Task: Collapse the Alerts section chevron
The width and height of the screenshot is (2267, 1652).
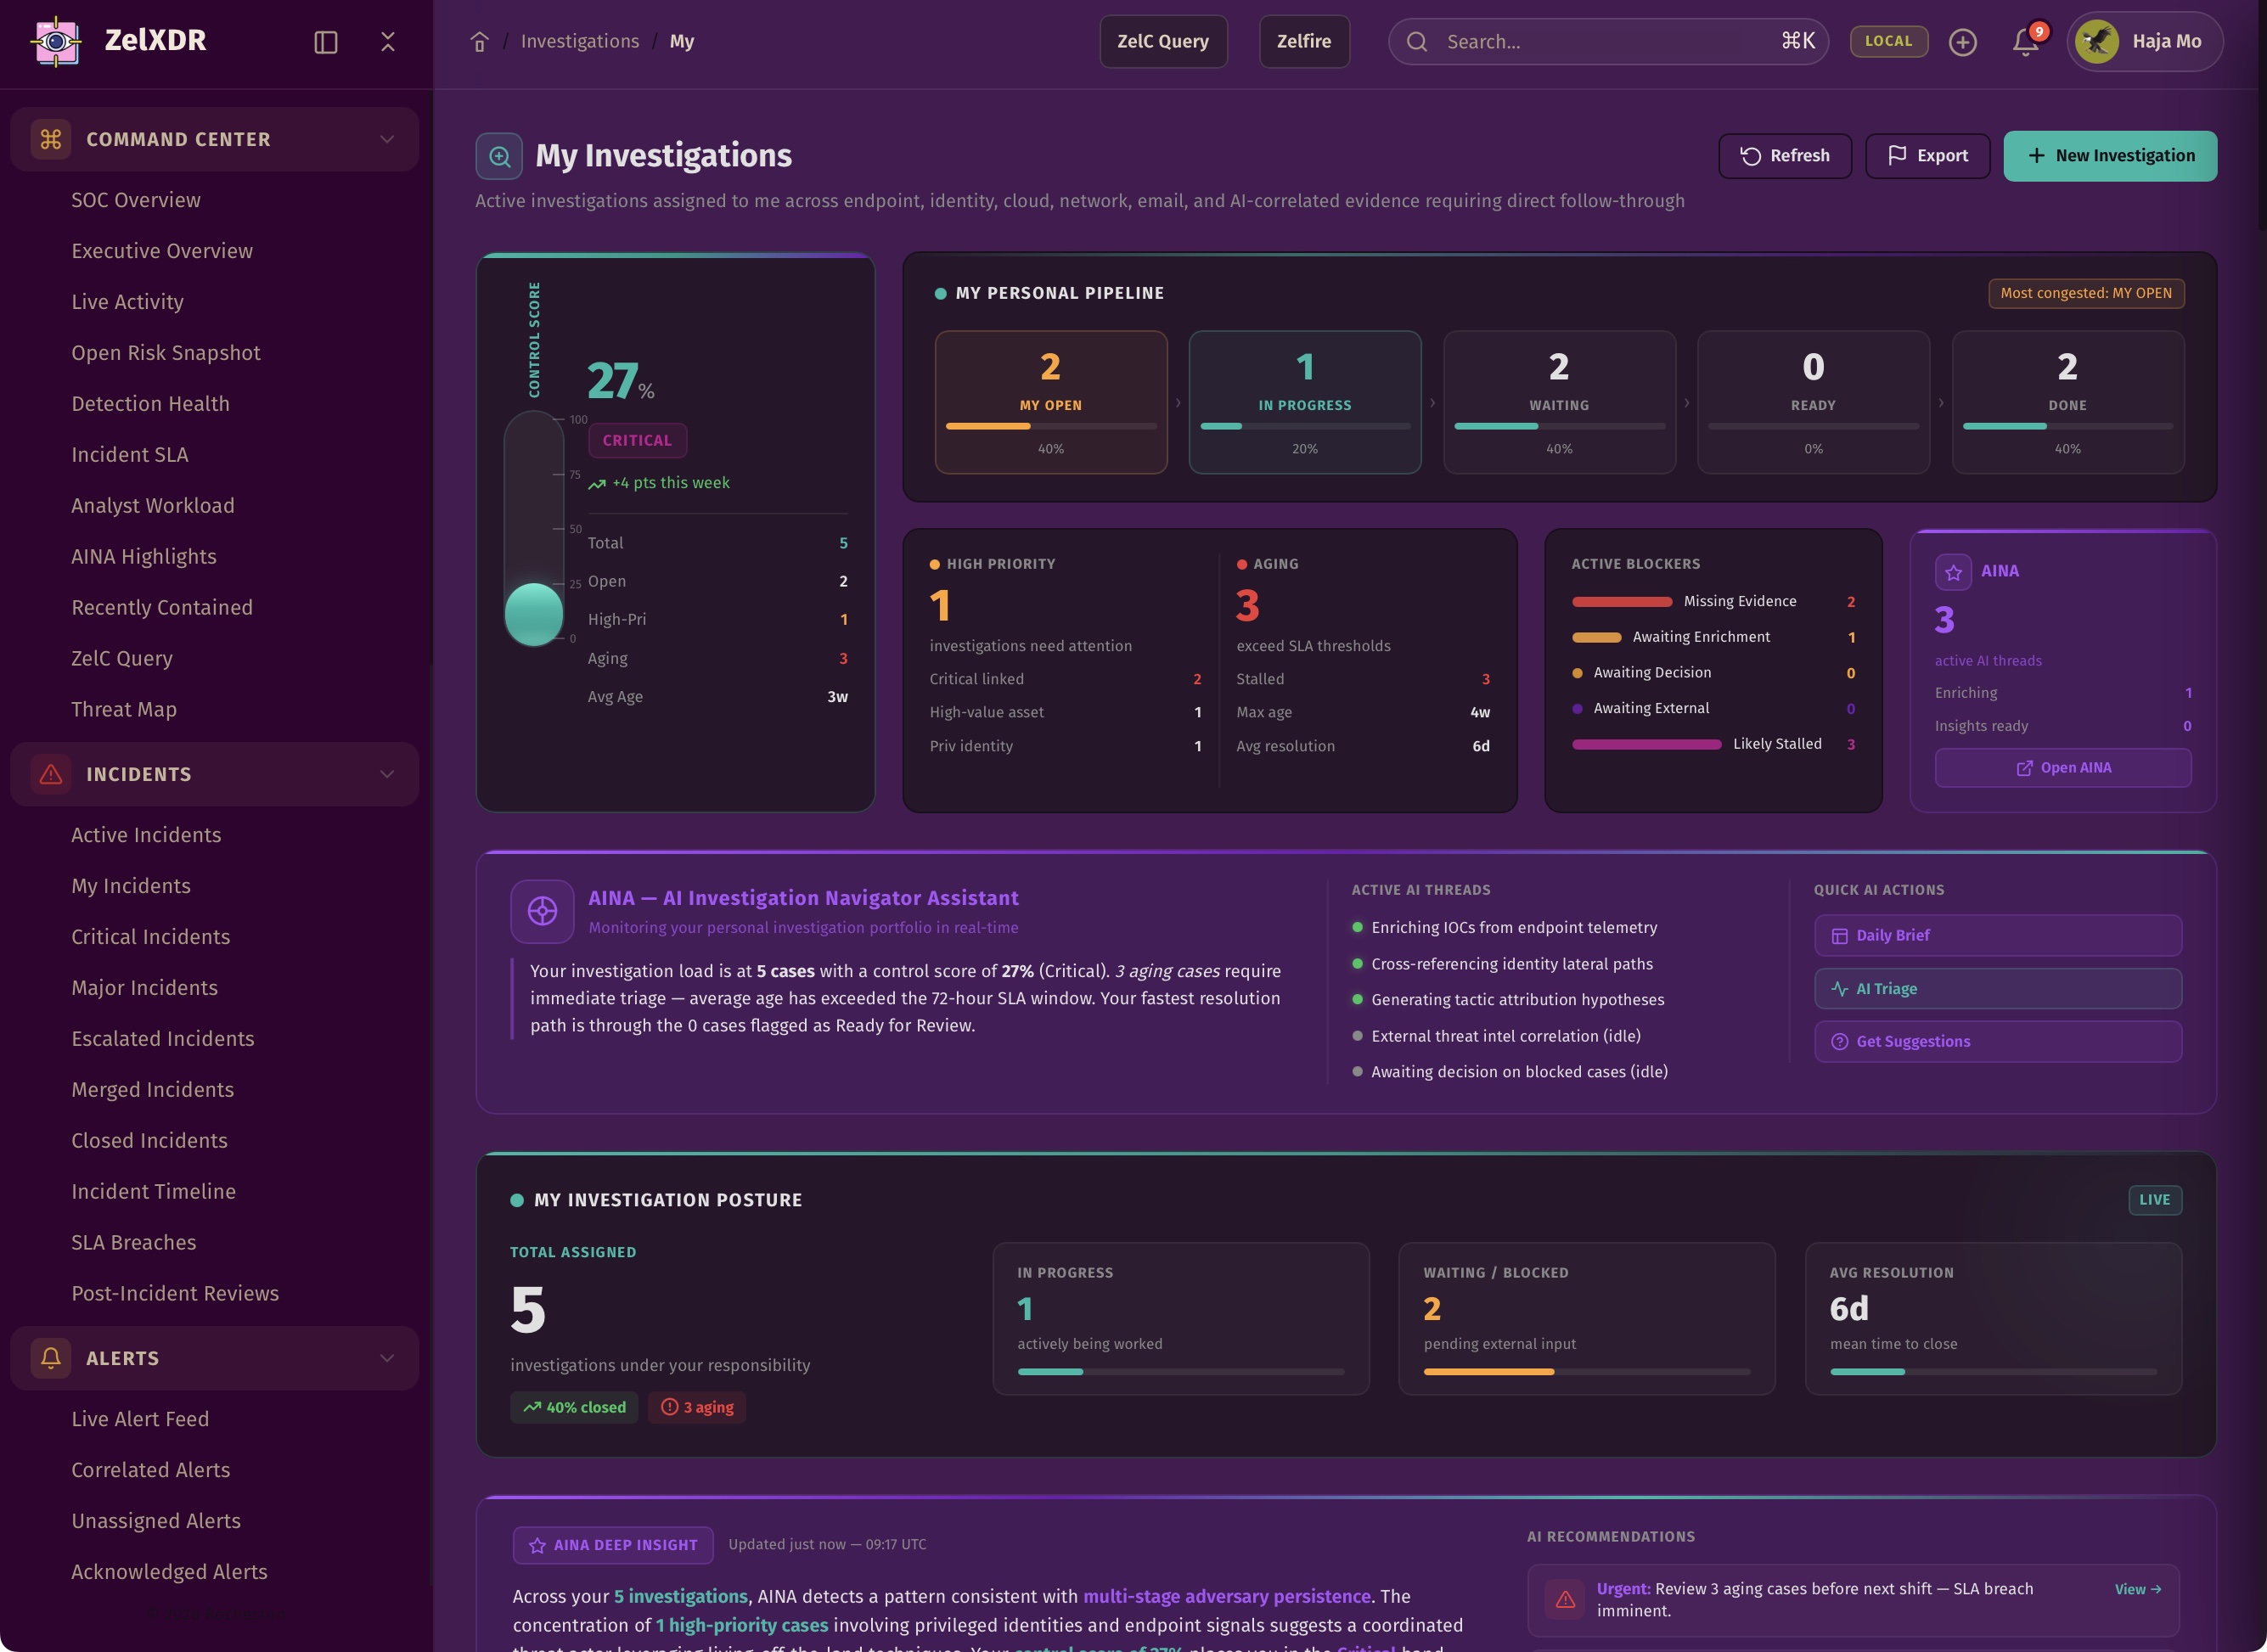Action: coord(387,1358)
